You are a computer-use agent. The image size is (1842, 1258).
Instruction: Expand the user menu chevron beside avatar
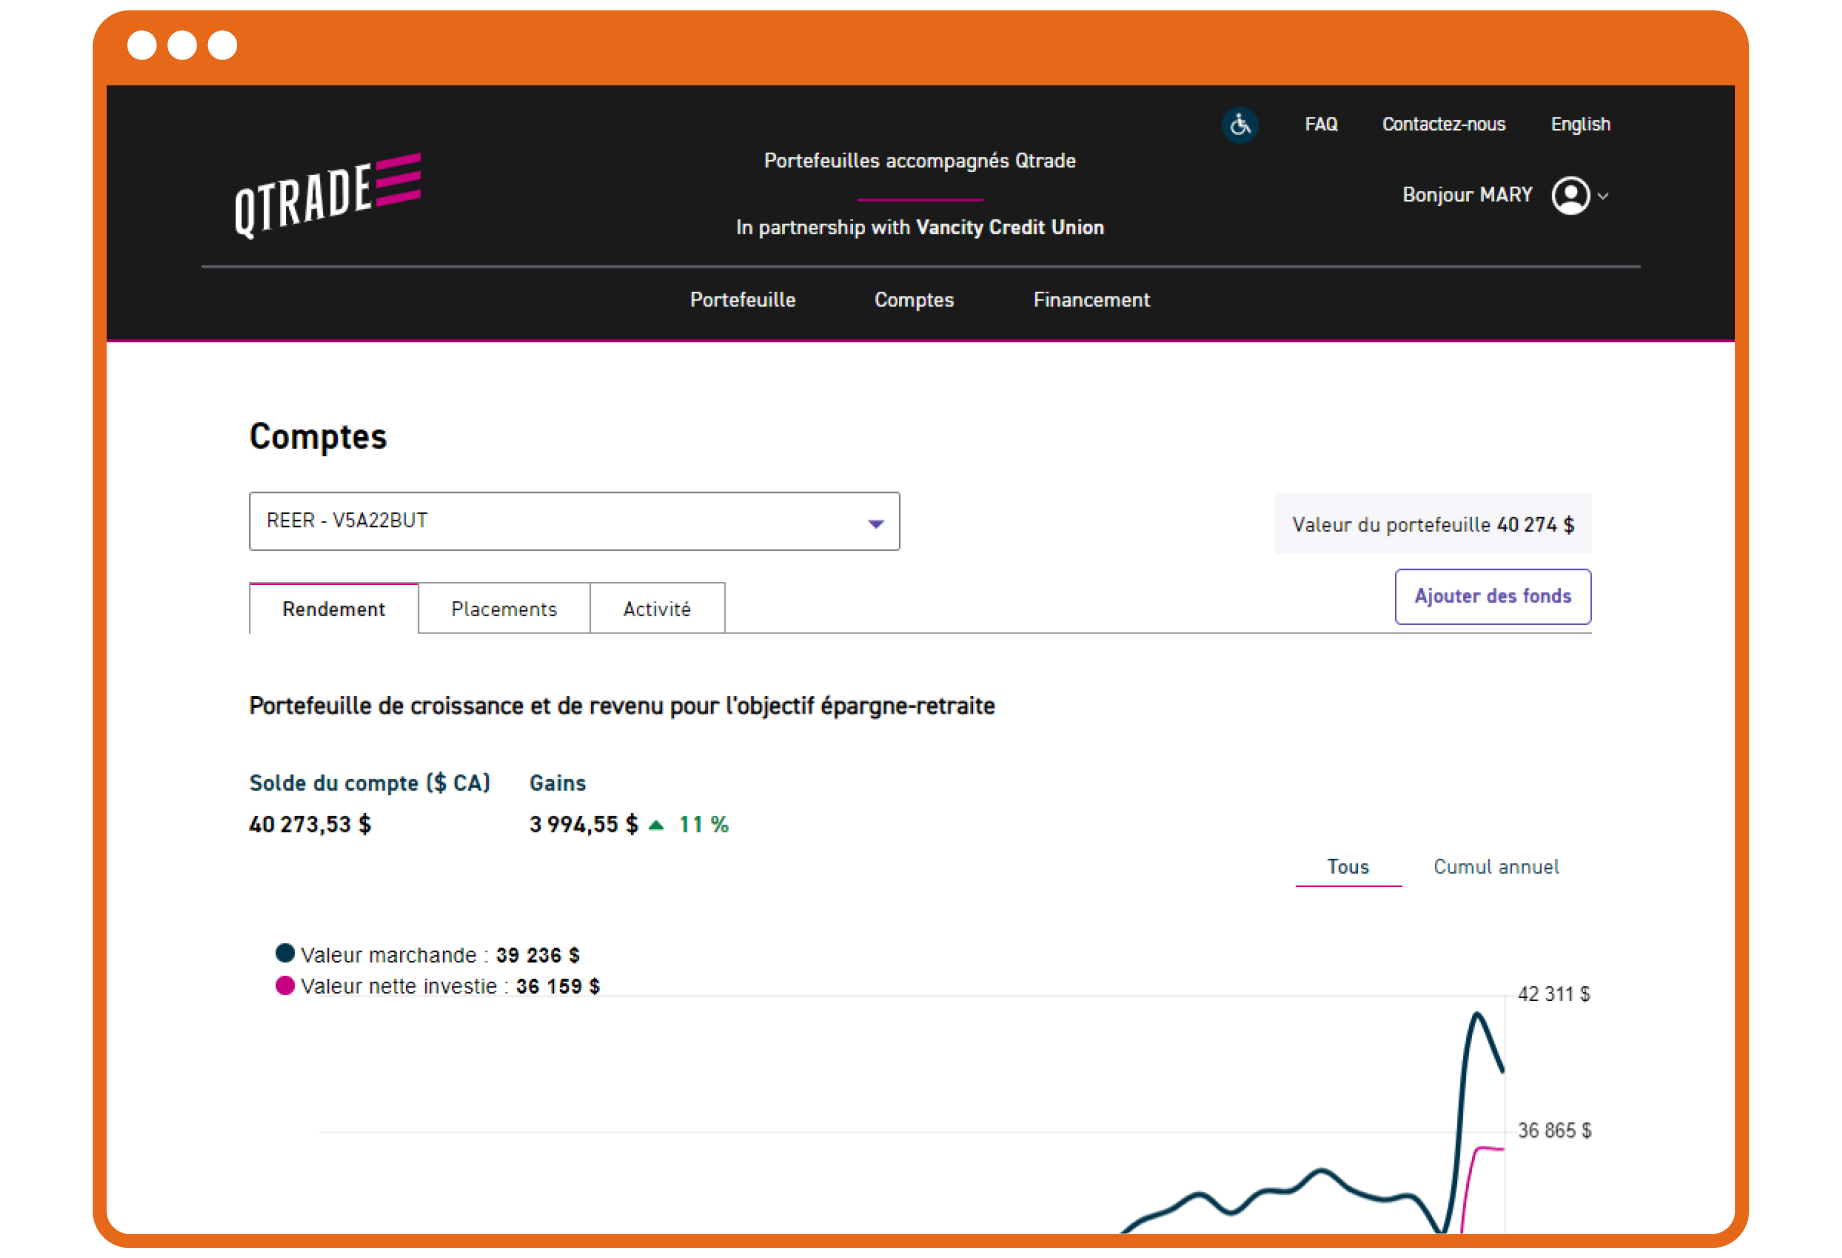coord(1603,196)
